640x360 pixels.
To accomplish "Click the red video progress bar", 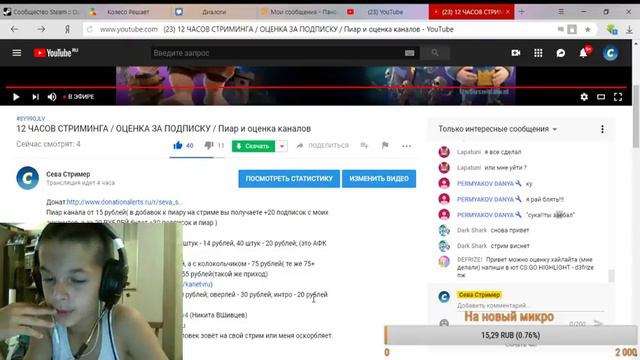I will point(316,87).
